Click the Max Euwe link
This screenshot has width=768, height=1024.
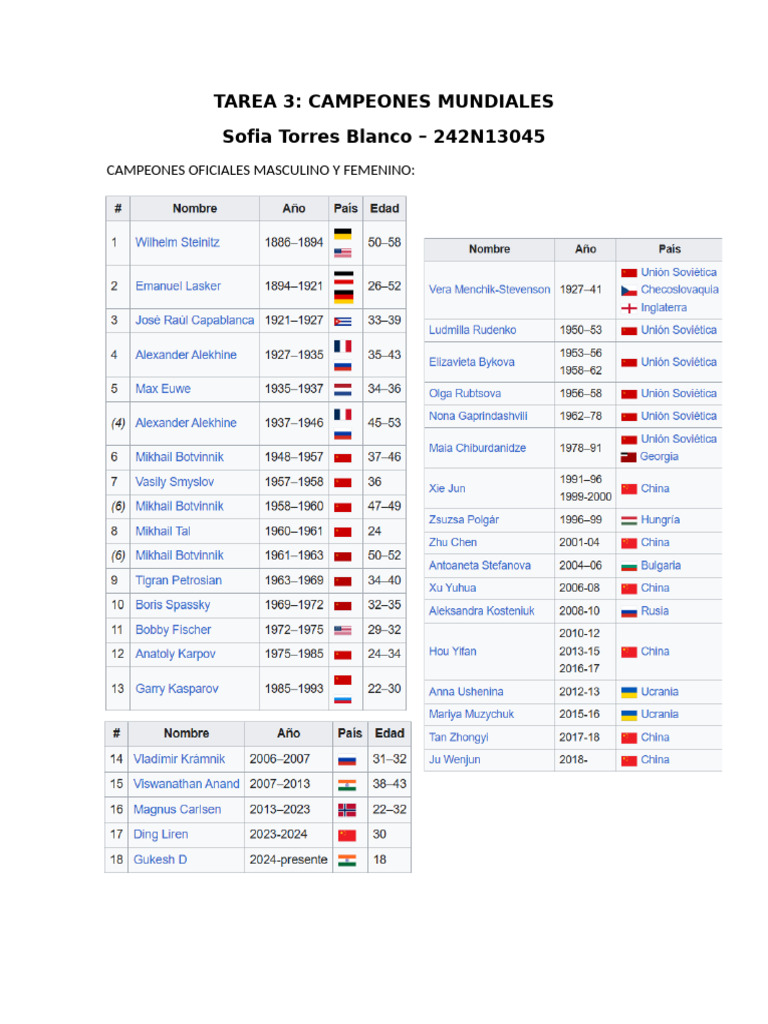click(163, 389)
